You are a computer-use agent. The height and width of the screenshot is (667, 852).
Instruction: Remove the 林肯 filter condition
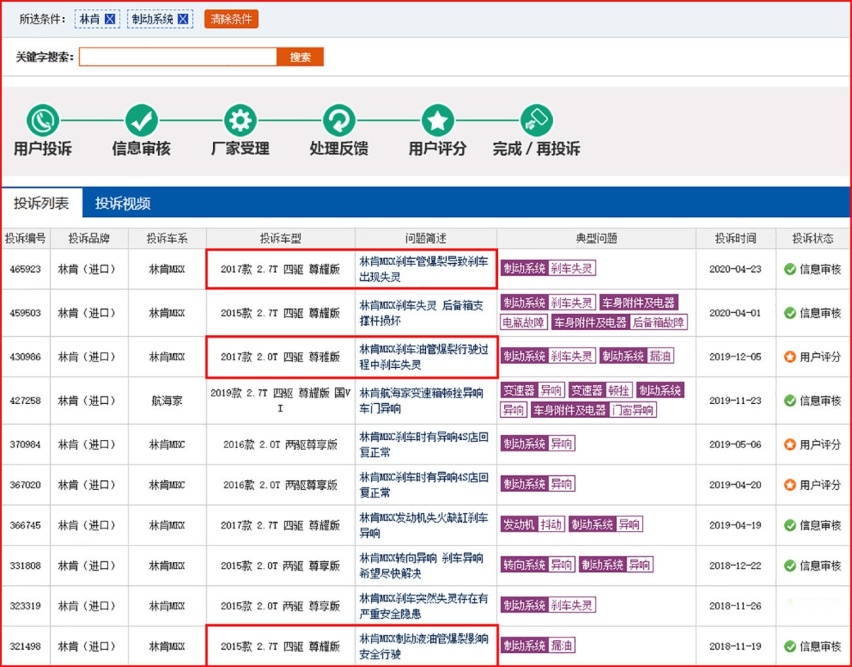(110, 19)
